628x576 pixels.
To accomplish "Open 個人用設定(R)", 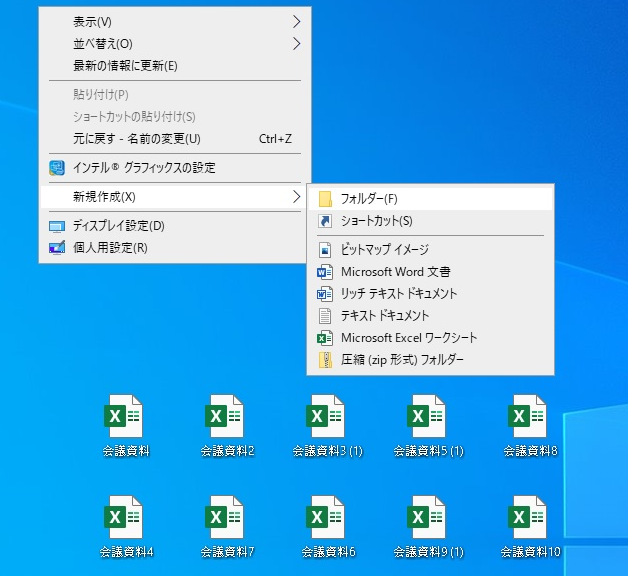I will (x=175, y=248).
